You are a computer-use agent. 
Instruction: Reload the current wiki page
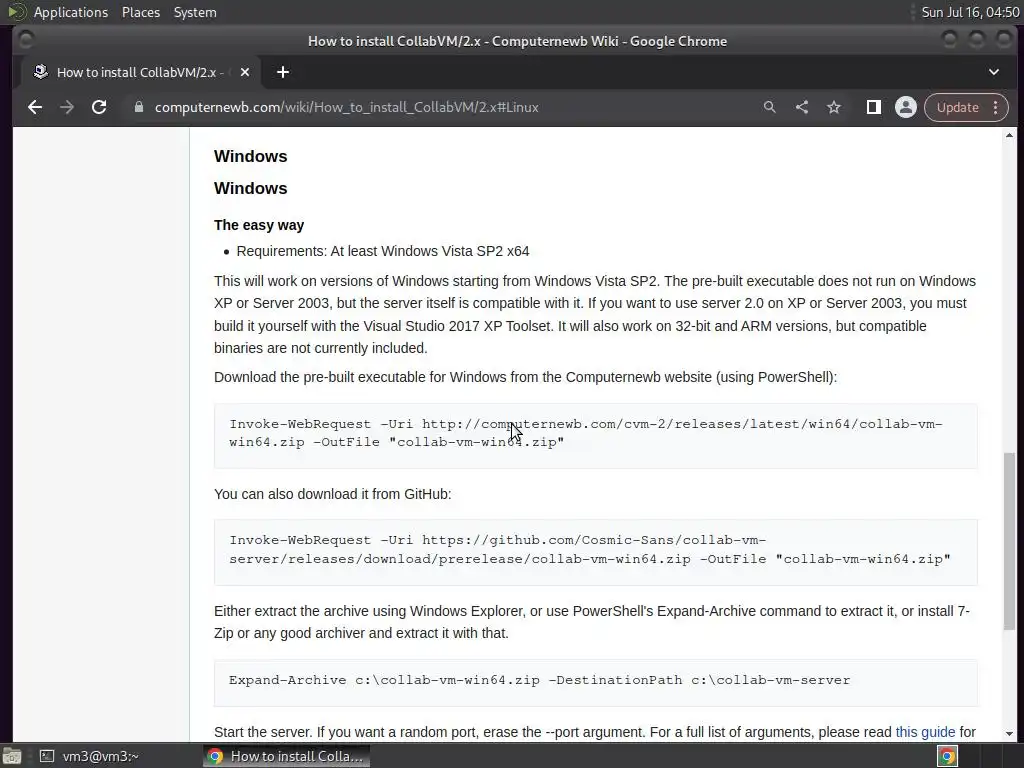(x=99, y=107)
